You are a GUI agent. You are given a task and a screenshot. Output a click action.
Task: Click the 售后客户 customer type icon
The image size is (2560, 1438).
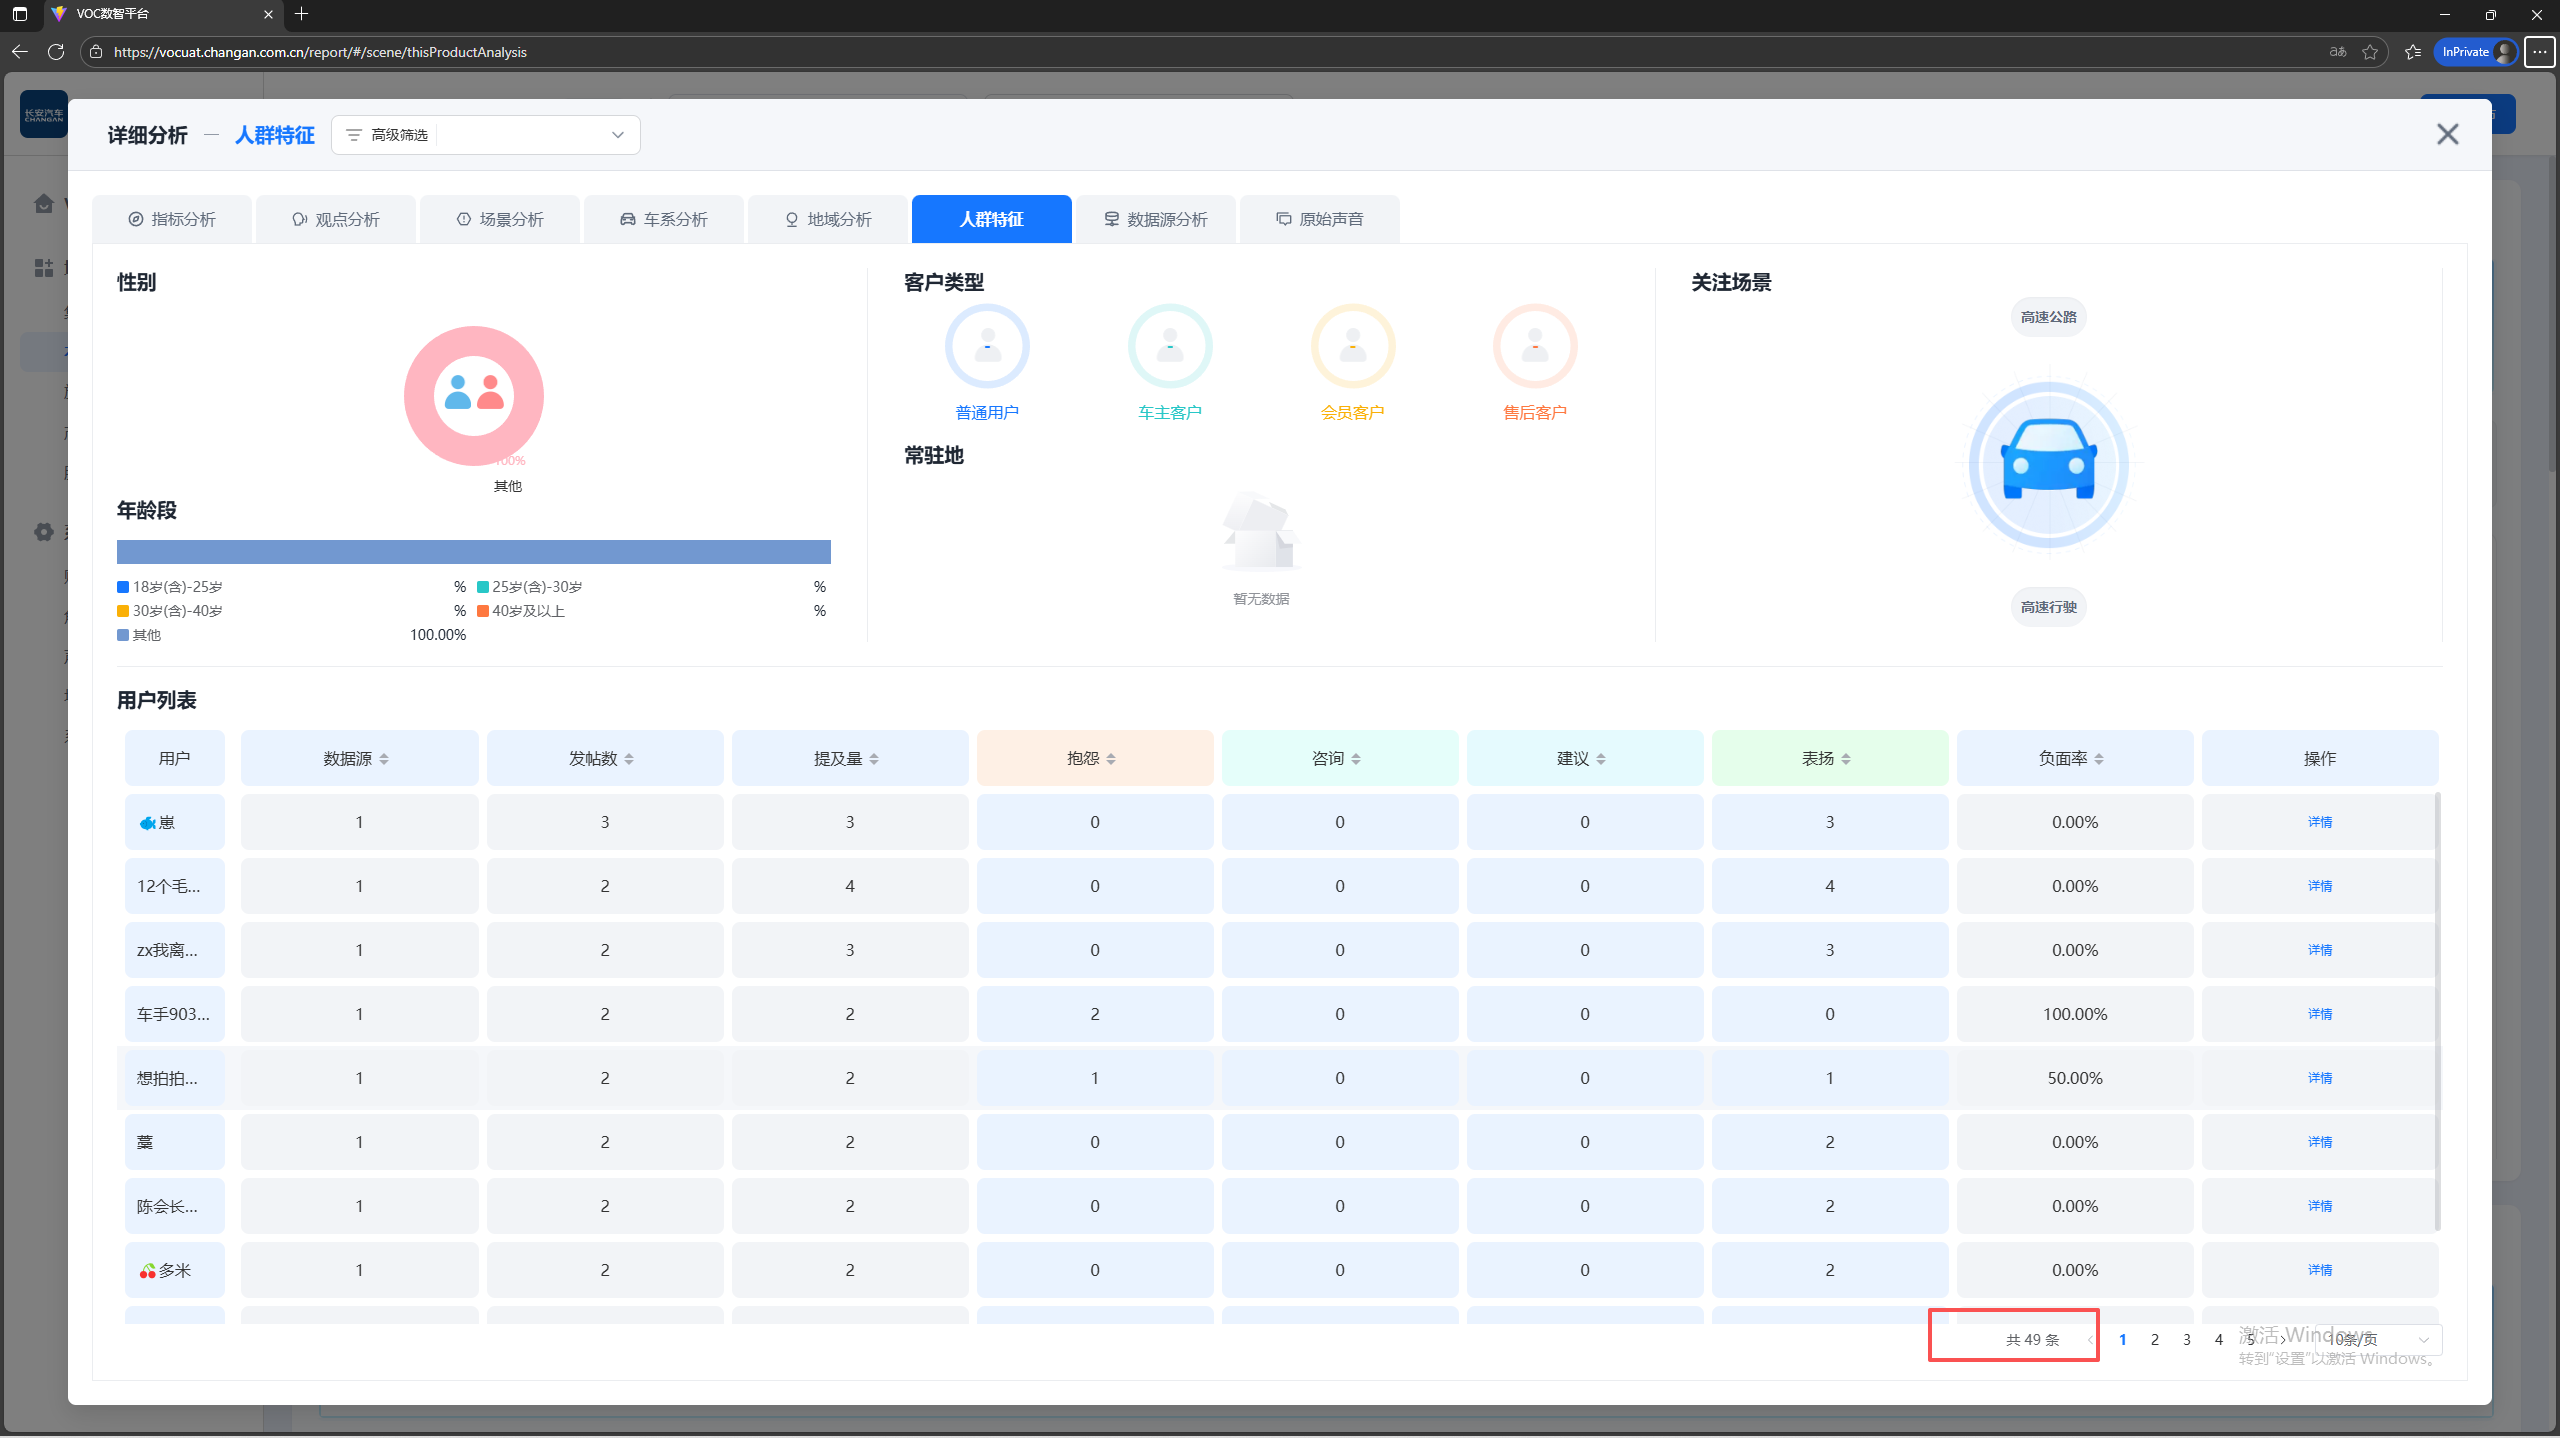[x=1534, y=346]
